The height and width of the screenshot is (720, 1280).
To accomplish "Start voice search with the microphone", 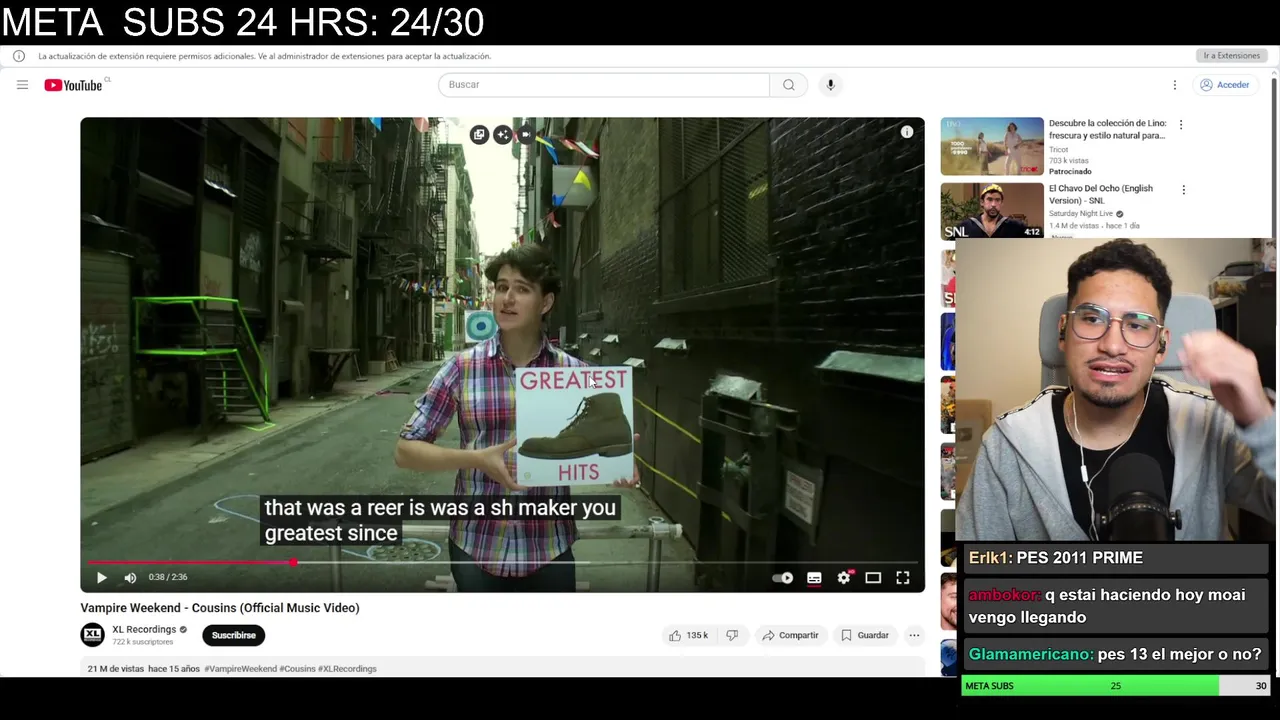I will (830, 85).
